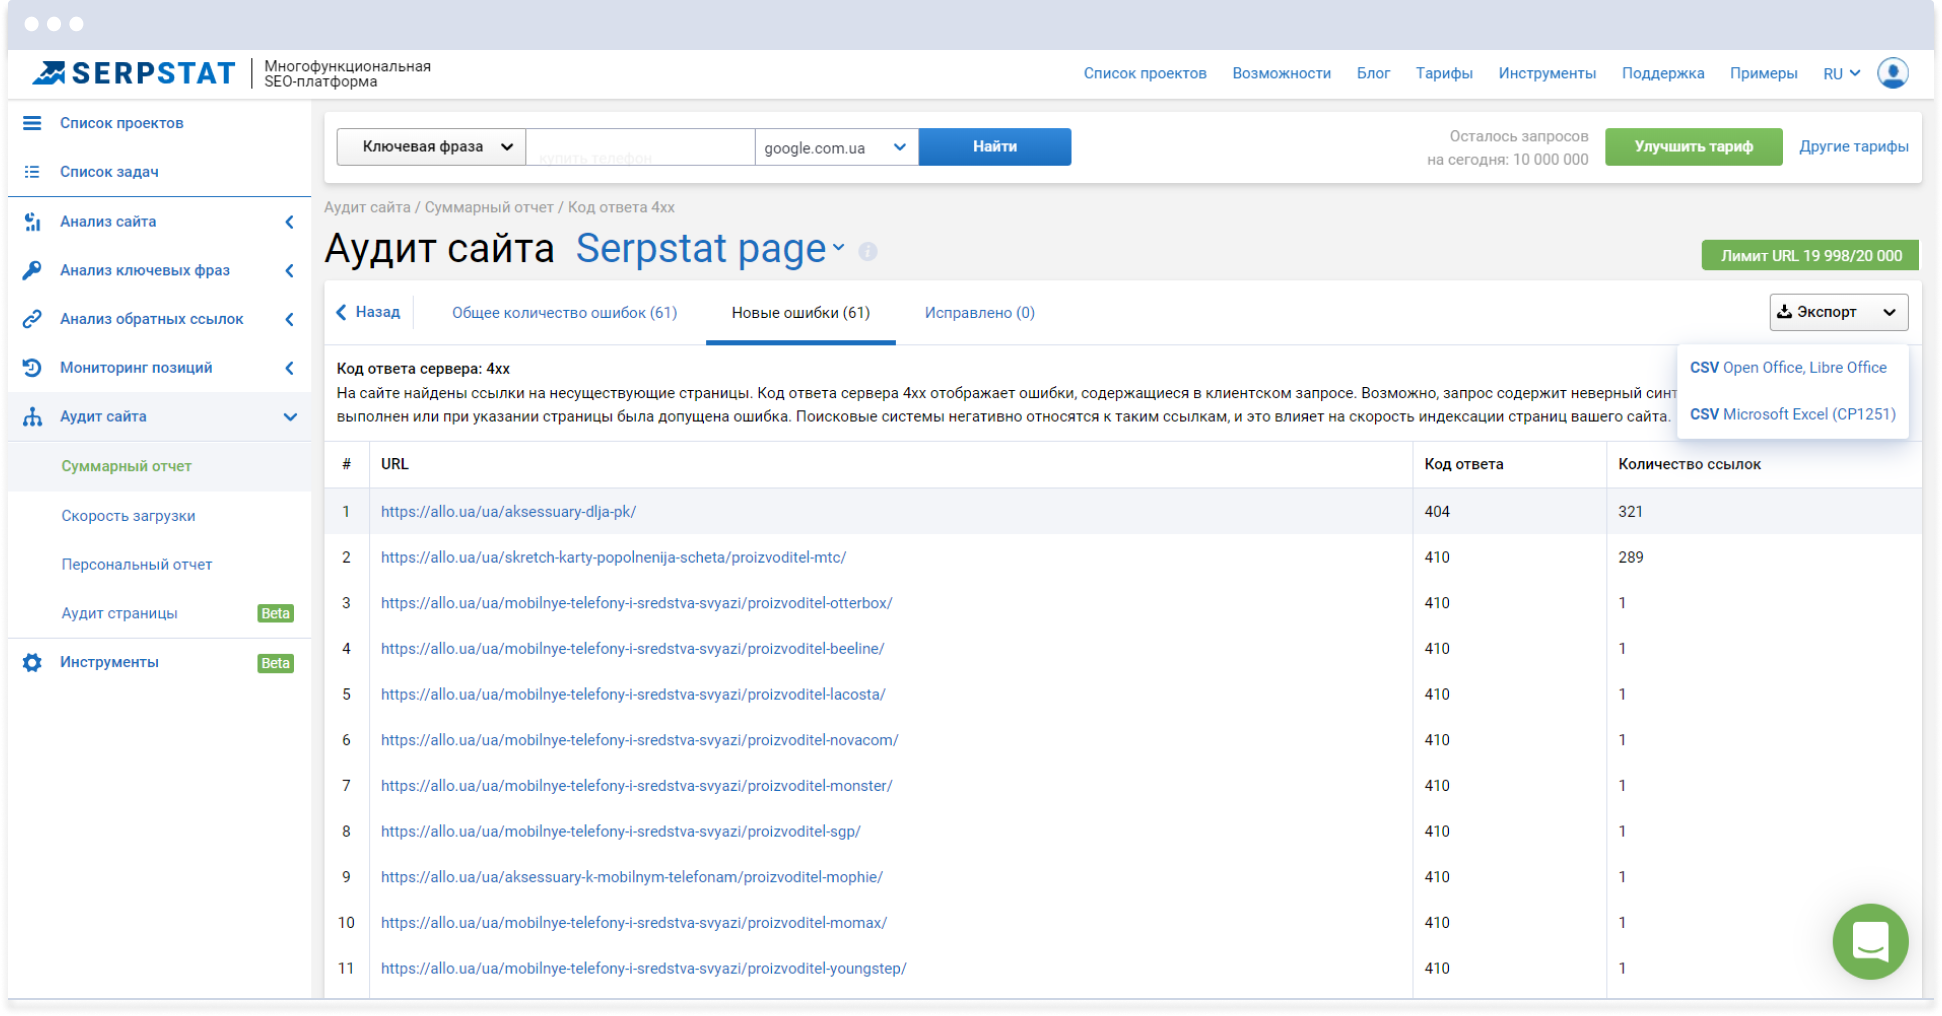Switch to the Исправлено (0) tab
The image size is (1942, 1016).
click(979, 313)
